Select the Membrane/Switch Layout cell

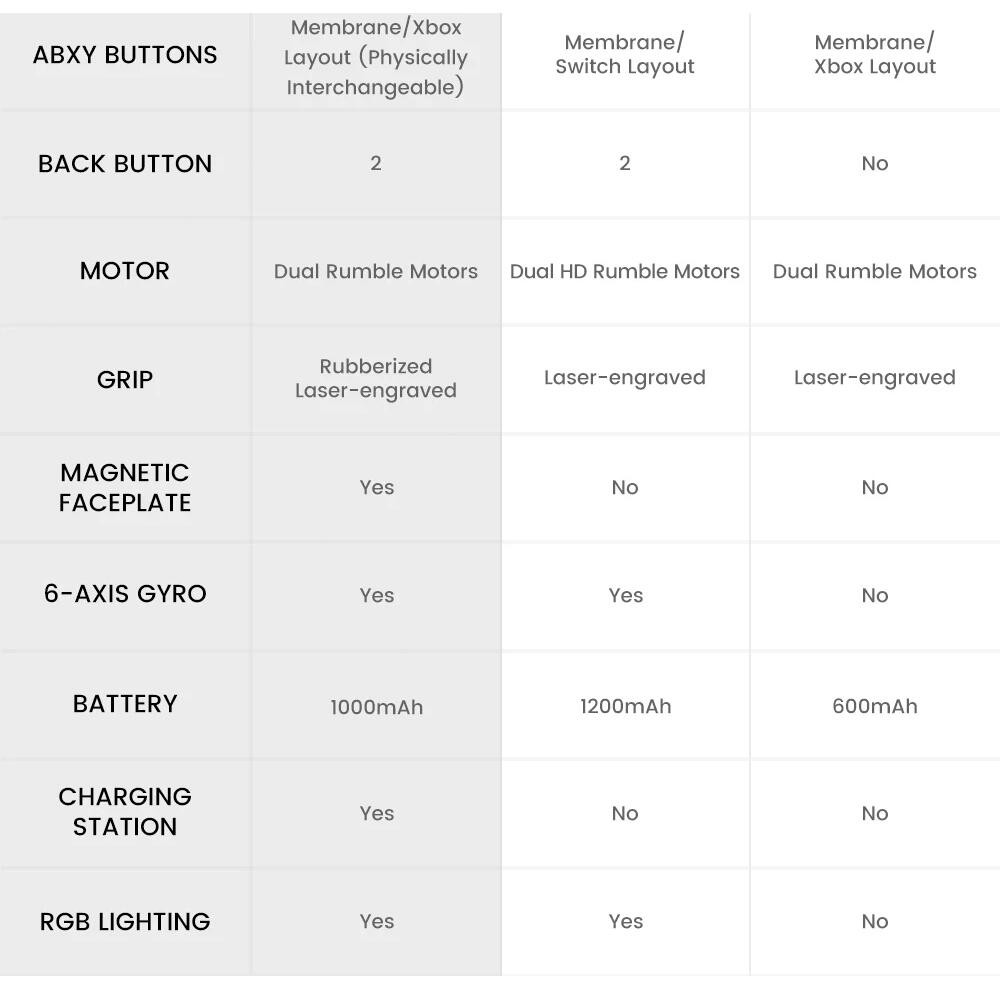click(625, 55)
